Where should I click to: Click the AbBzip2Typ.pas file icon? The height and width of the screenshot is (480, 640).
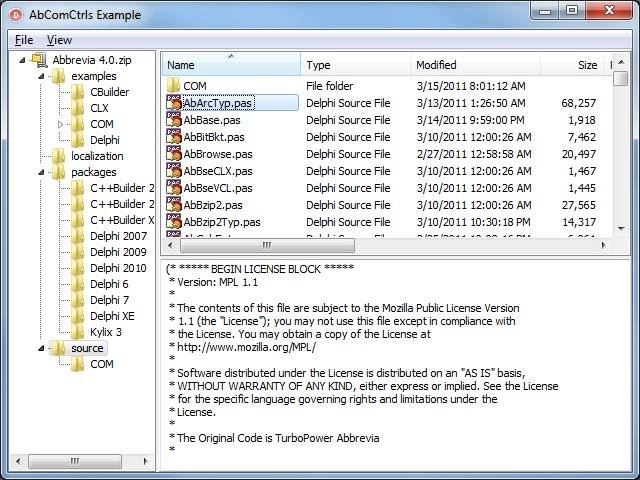point(174,222)
